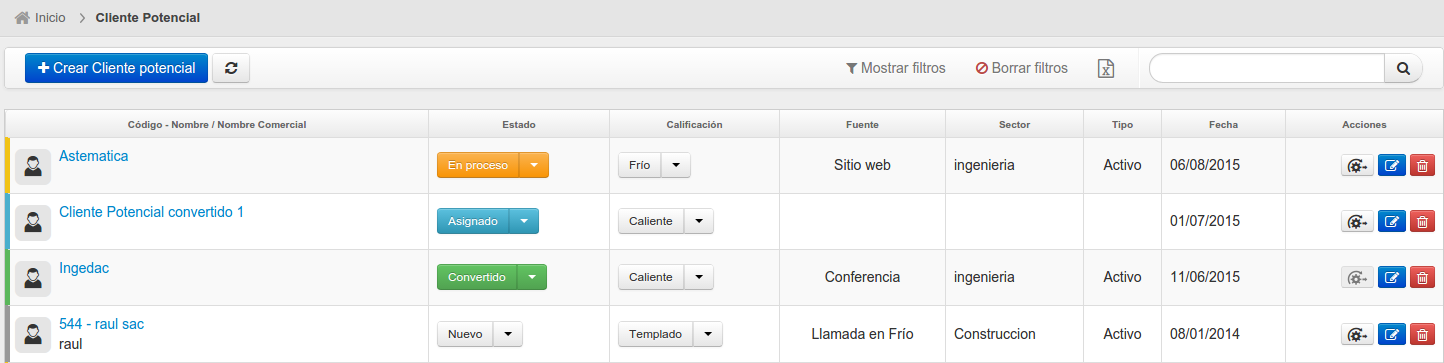Click Cliente Potencial breadcrumb text
The height and width of the screenshot is (363, 1444).
coord(148,18)
